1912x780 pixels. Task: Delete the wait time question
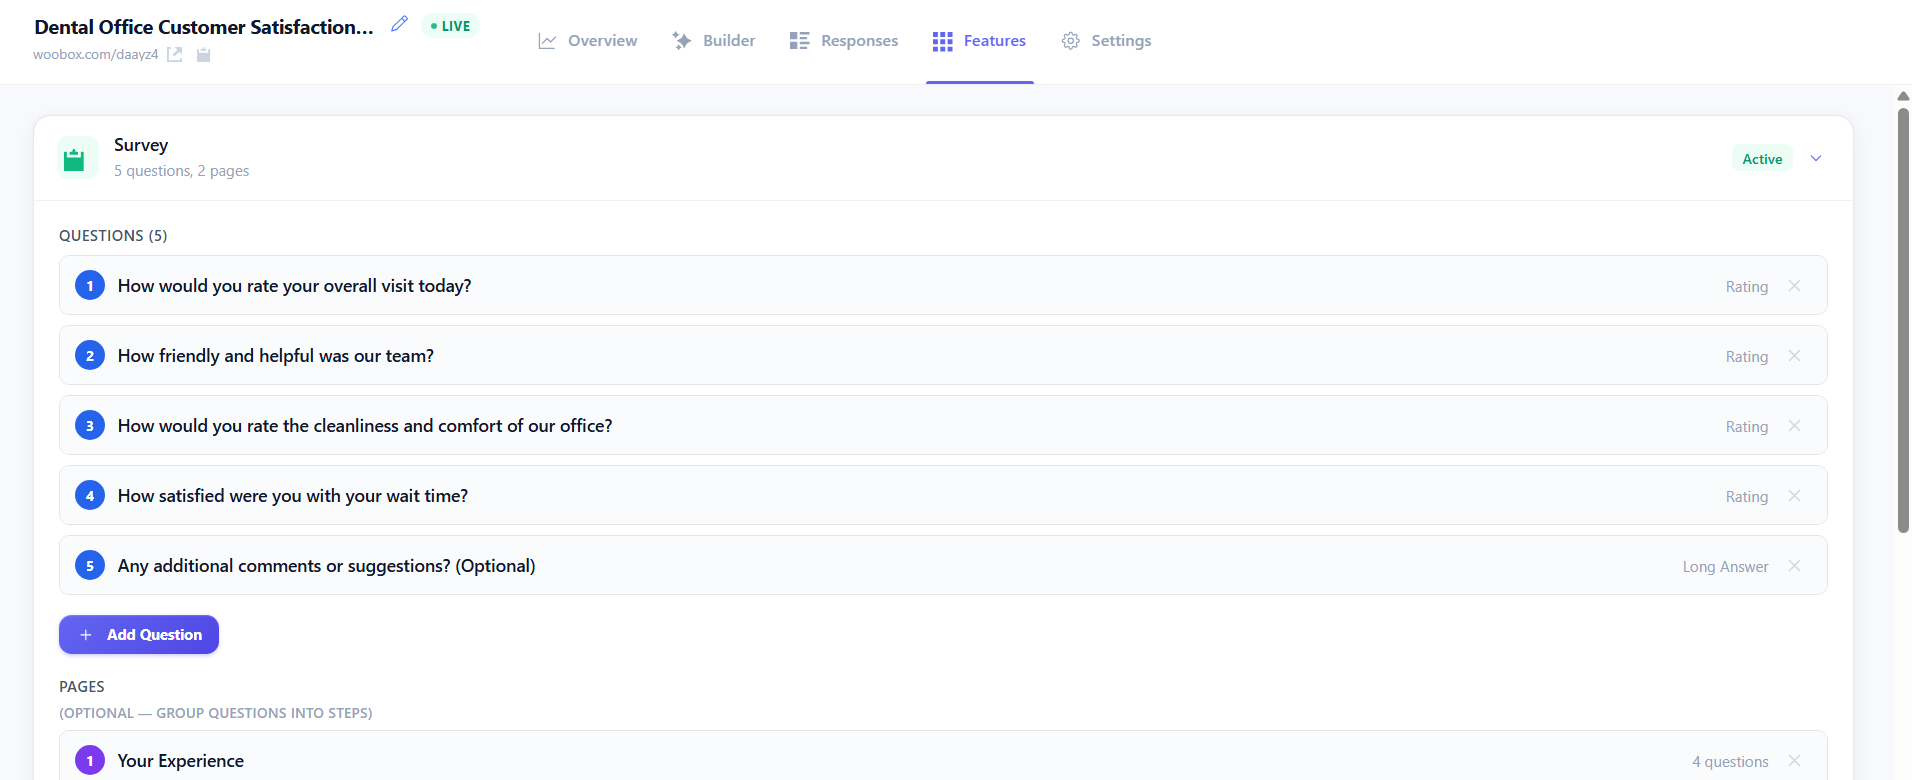pos(1794,496)
